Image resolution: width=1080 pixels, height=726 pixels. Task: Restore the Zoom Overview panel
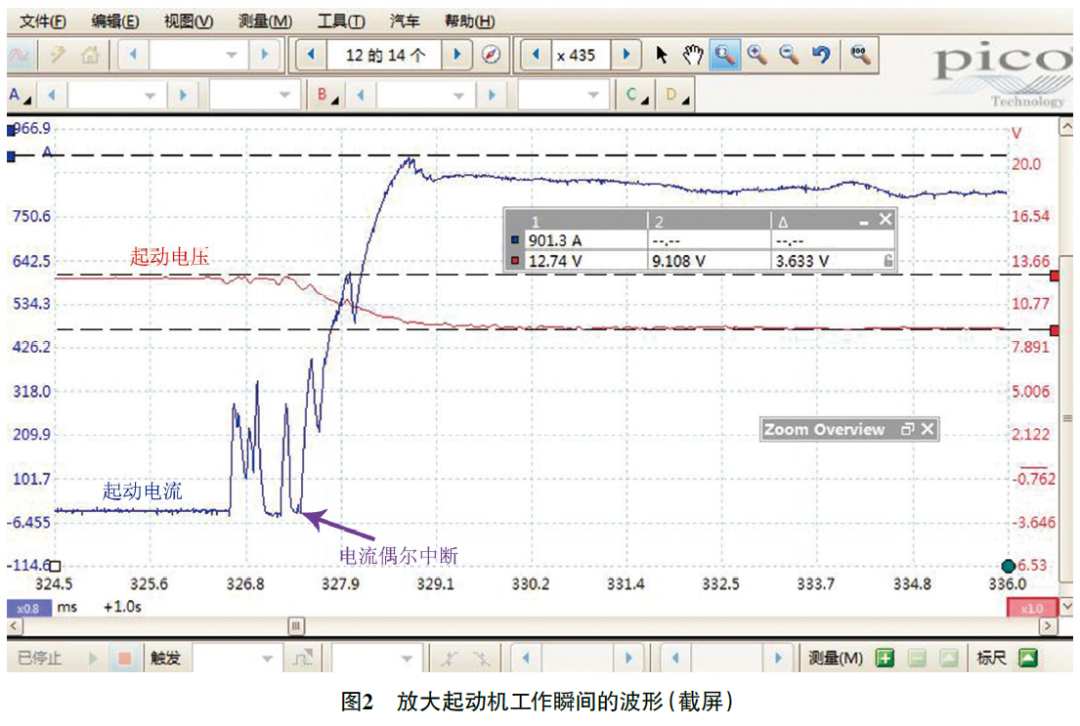click(907, 429)
